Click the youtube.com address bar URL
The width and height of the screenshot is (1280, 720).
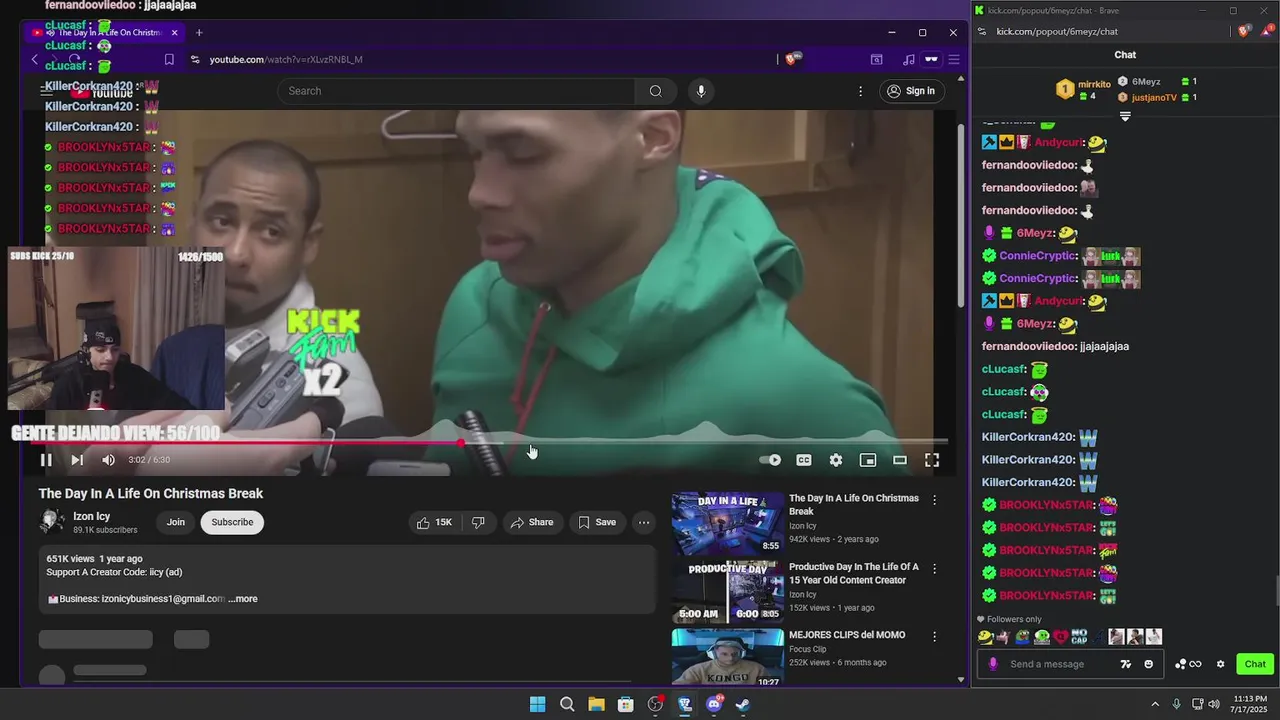click(x=286, y=60)
